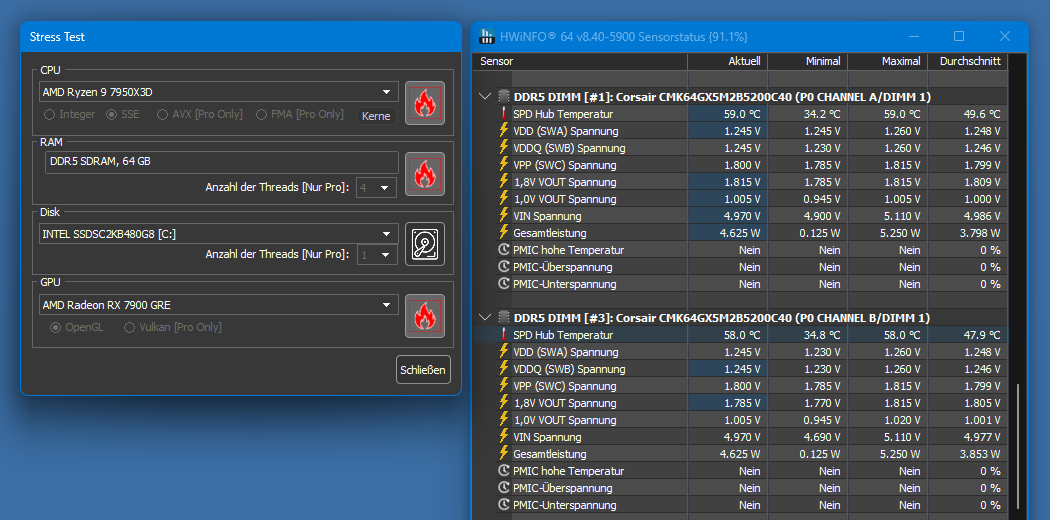Start the CPU stress test flame button
The image size is (1050, 520).
point(425,103)
